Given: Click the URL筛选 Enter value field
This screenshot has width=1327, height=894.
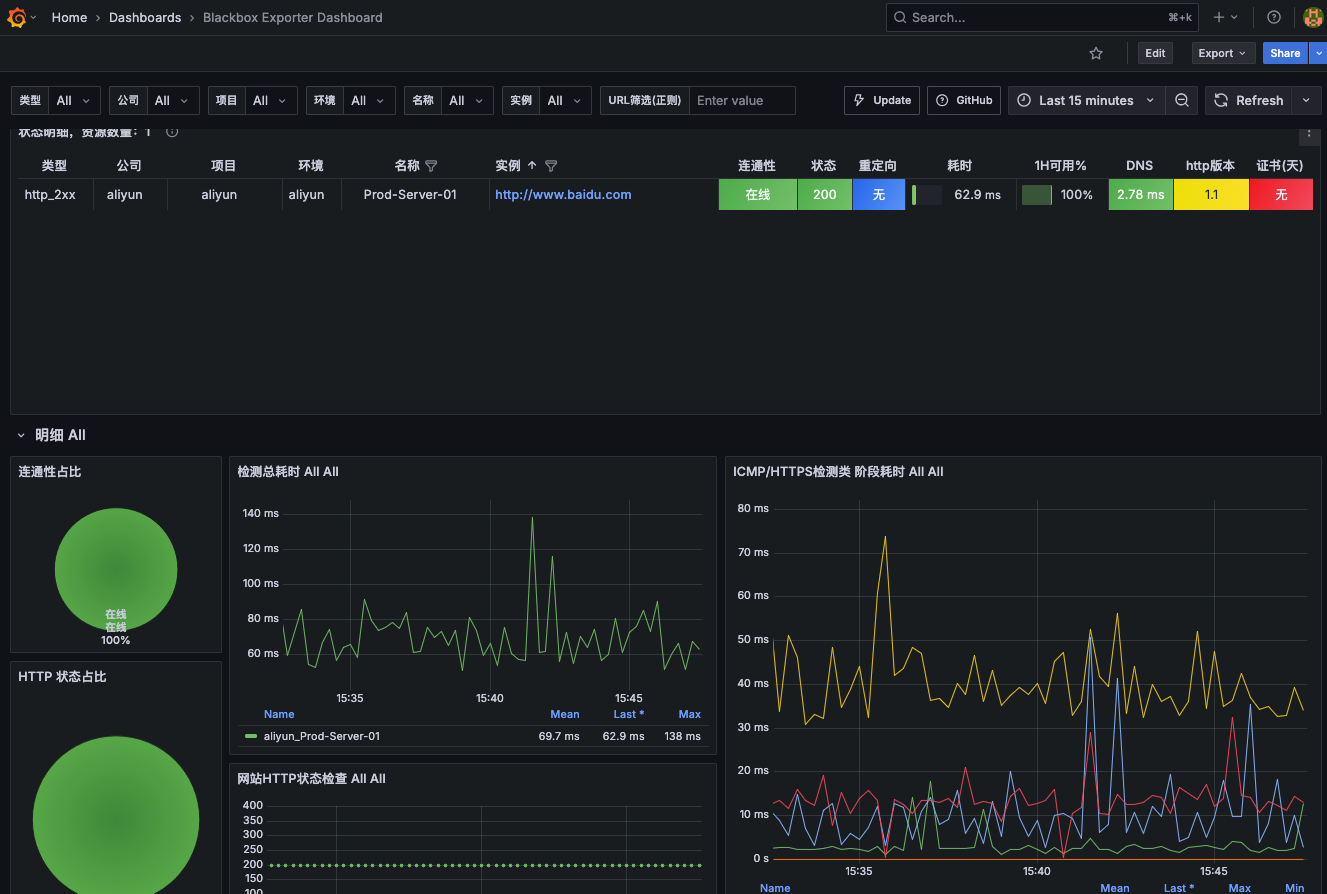Looking at the screenshot, I should tap(742, 100).
